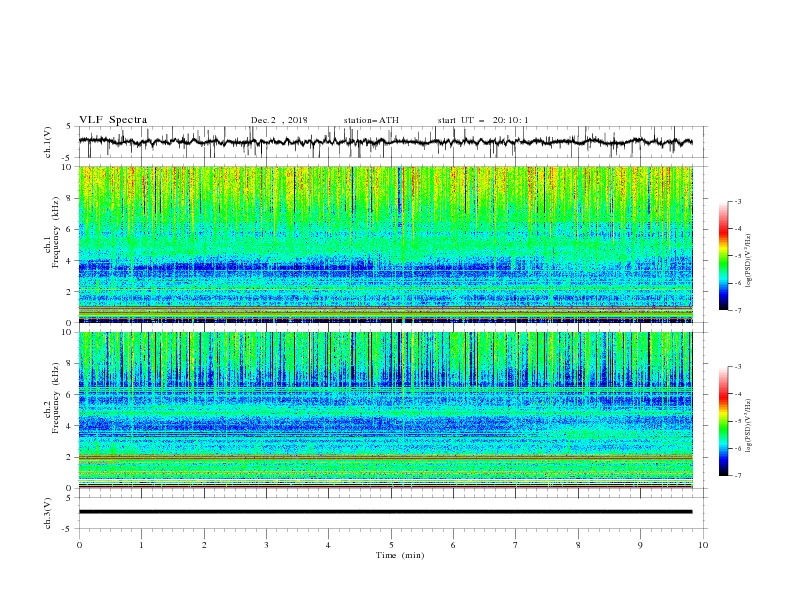Viewport: 792px width, 612px height.
Task: Click the "ch.1(V)" waveform axis label
Action: click(48, 142)
